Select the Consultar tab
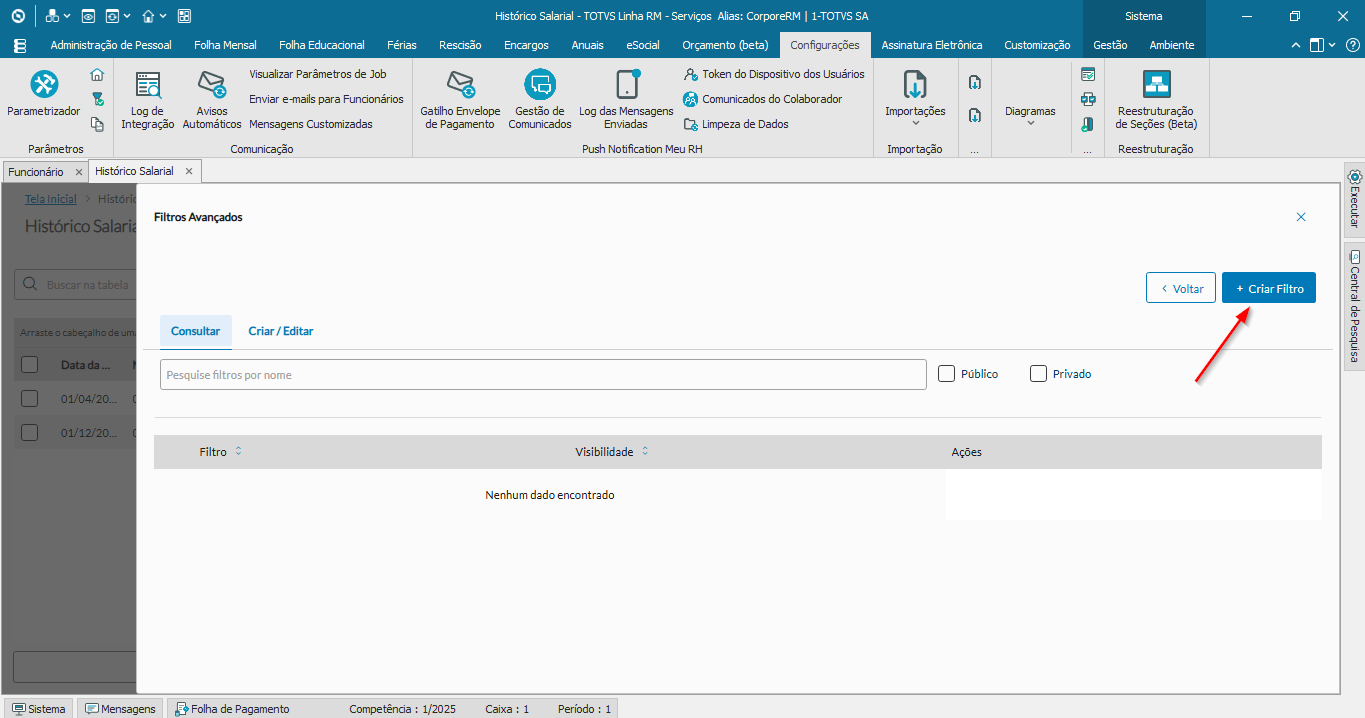This screenshot has height=718, width=1365. coord(196,331)
